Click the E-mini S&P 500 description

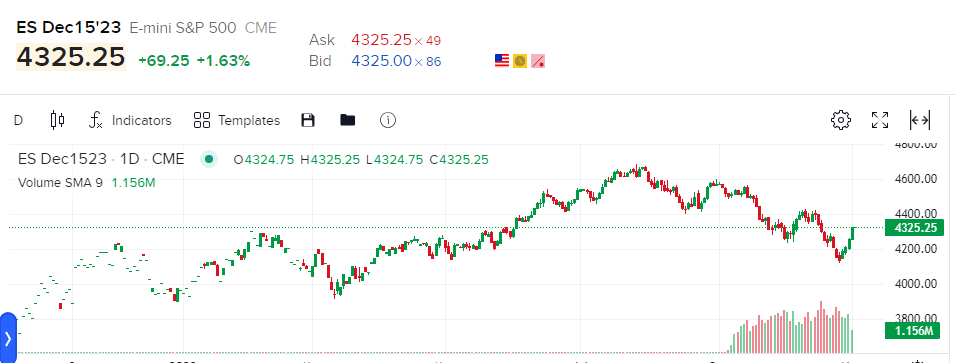tap(182, 27)
